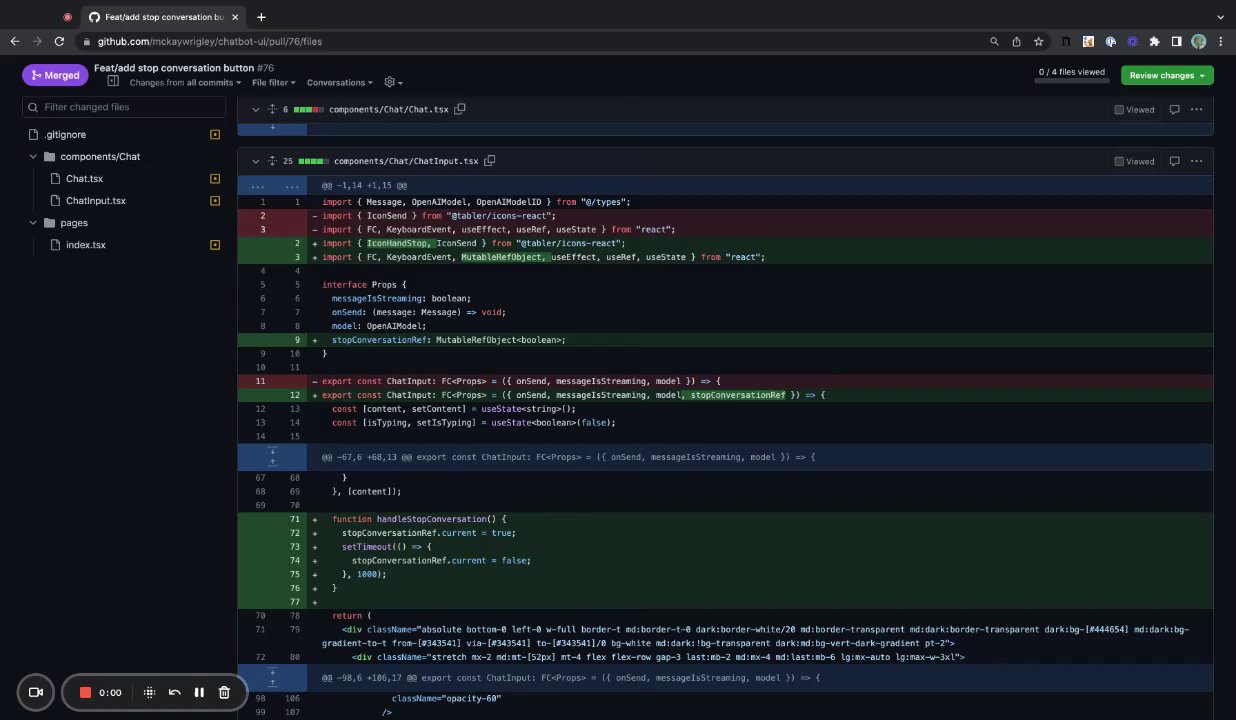Open the diff view settings gear

click(393, 82)
